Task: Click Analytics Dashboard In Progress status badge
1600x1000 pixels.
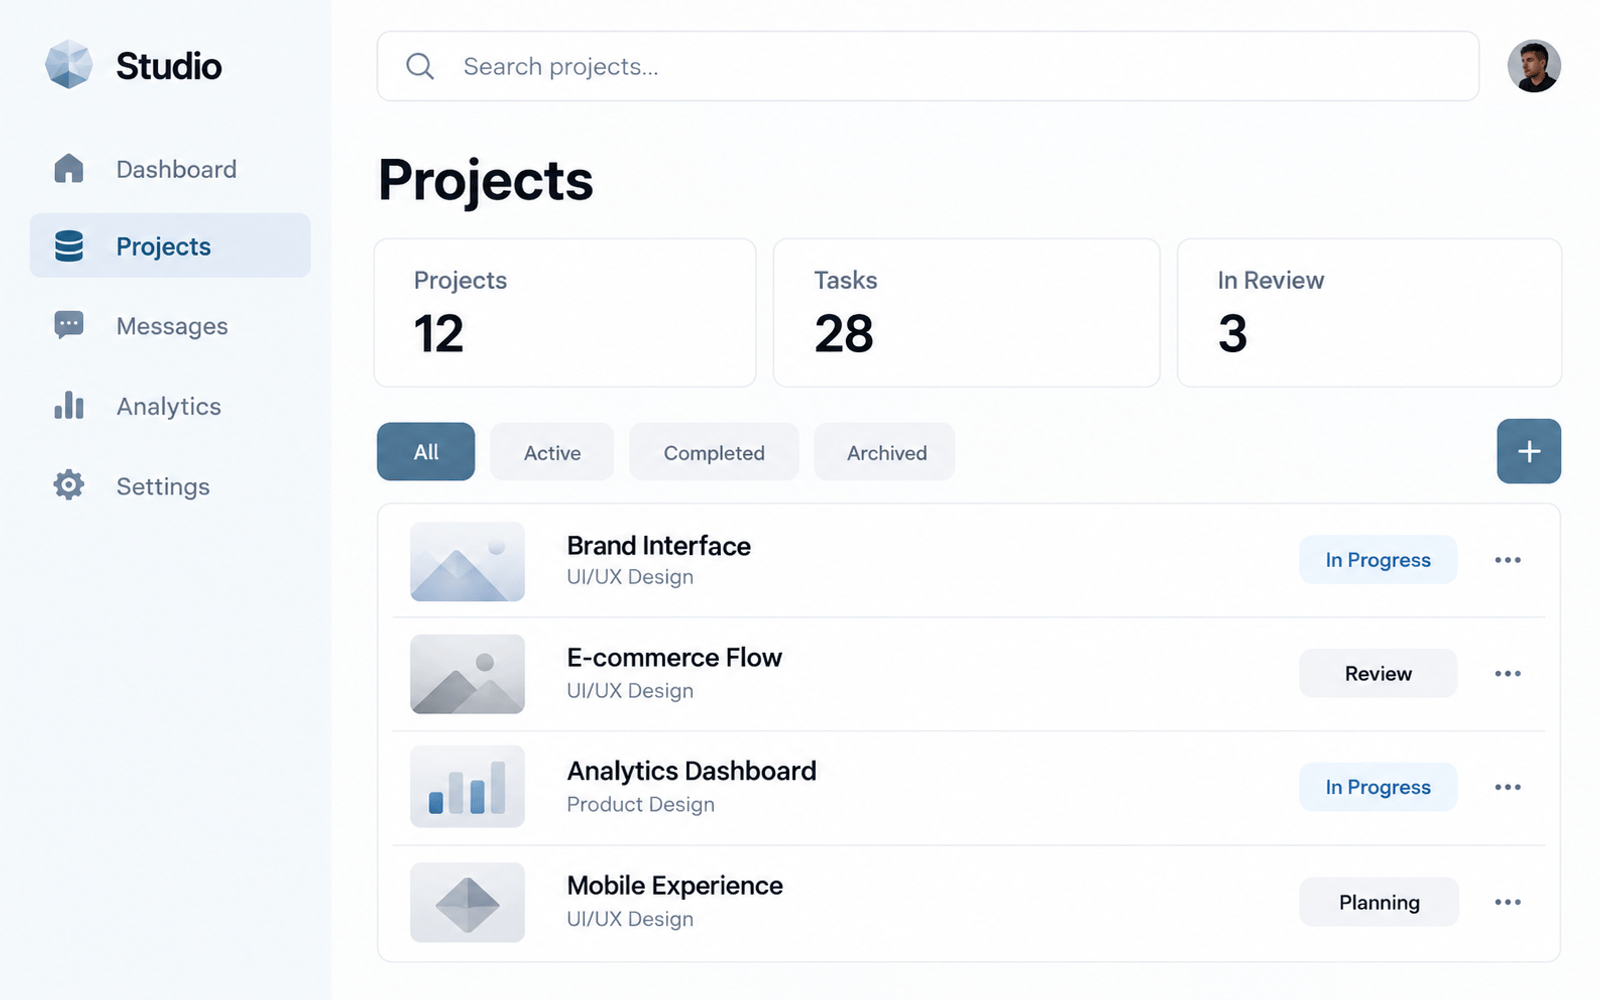Action: pos(1378,787)
